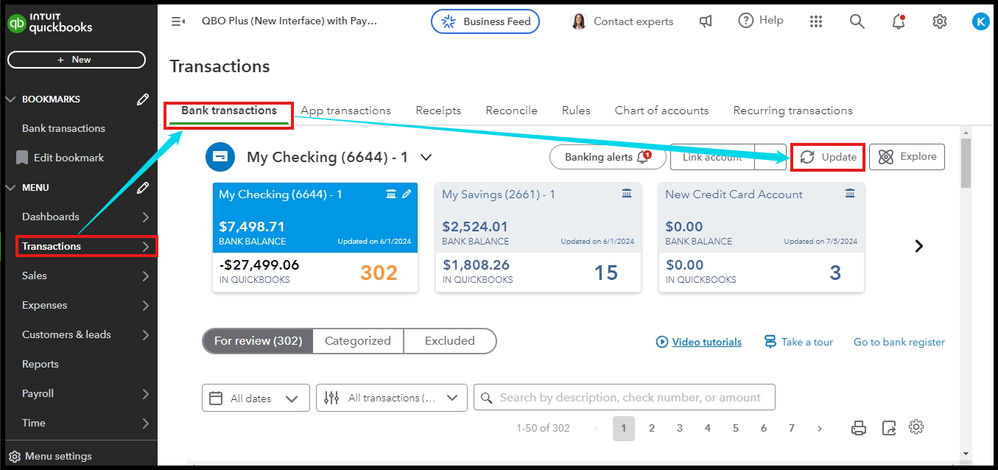998x470 pixels.
Task: Click the Help question mark icon
Action: click(745, 21)
